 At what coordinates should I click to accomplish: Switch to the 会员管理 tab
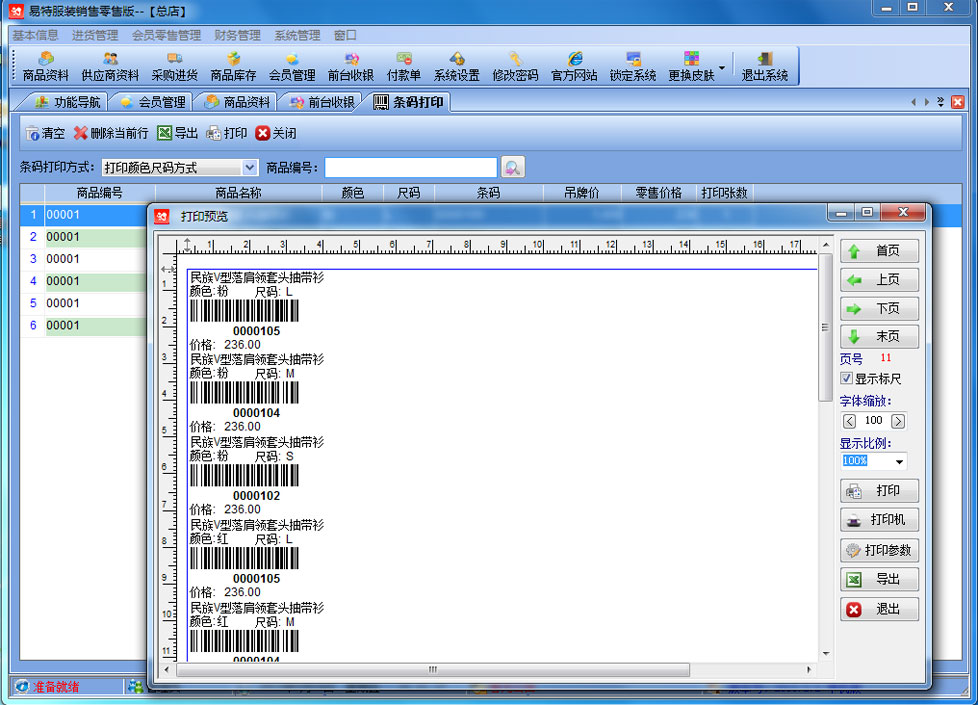coord(153,102)
